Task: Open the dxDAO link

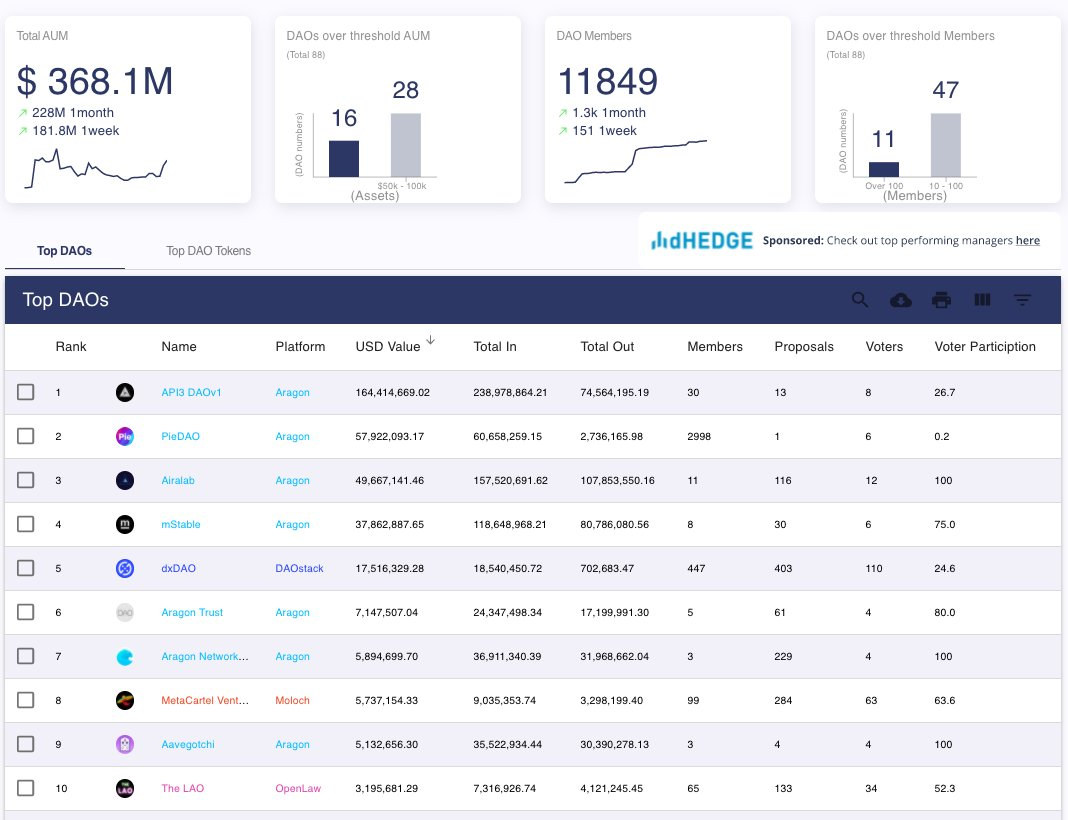Action: click(x=178, y=568)
